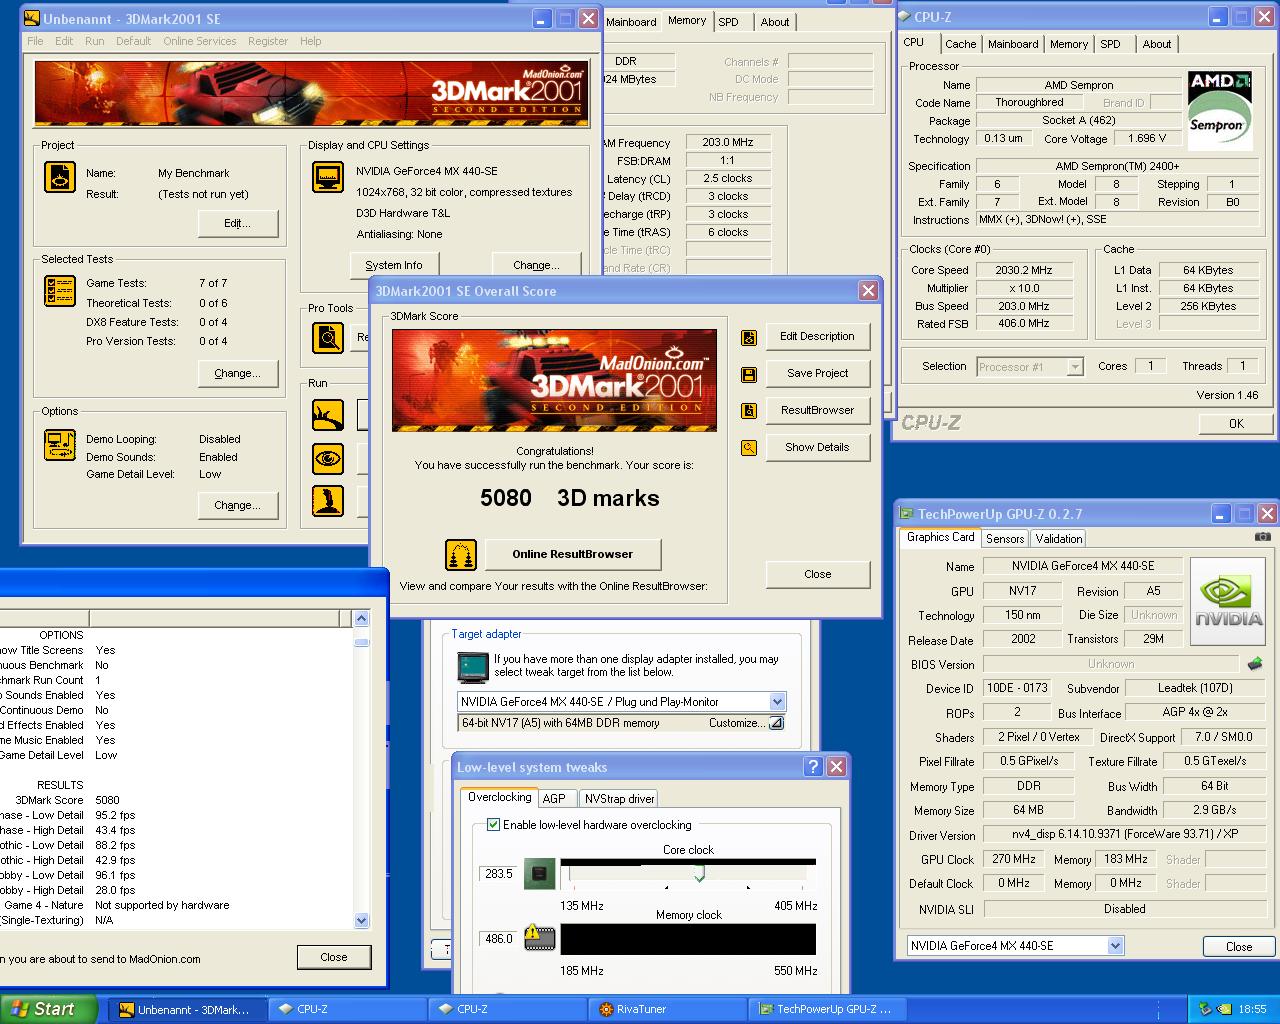The image size is (1280, 1024).
Task: Click Edit button in Project section
Action: 237,224
